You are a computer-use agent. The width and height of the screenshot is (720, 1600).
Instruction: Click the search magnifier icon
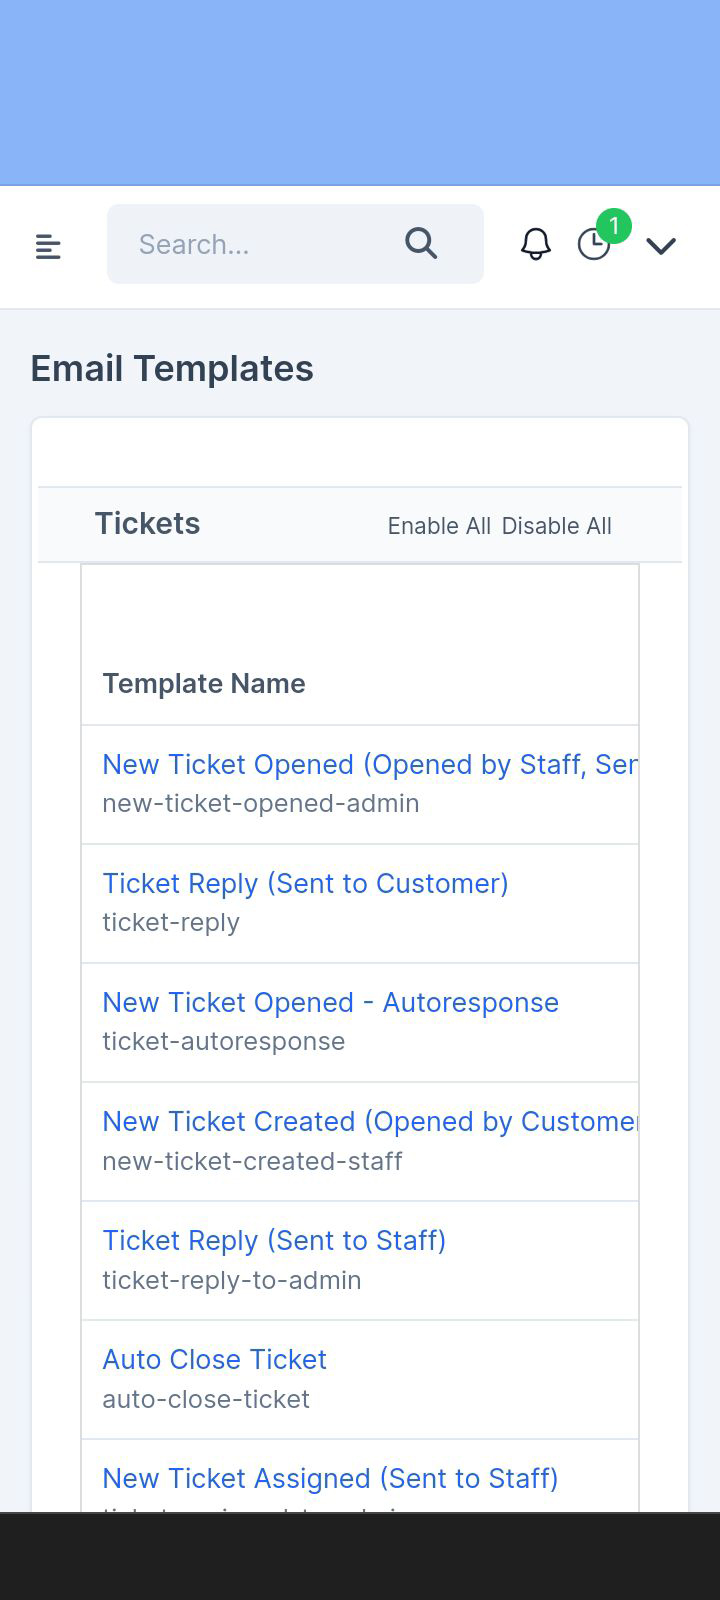(421, 243)
